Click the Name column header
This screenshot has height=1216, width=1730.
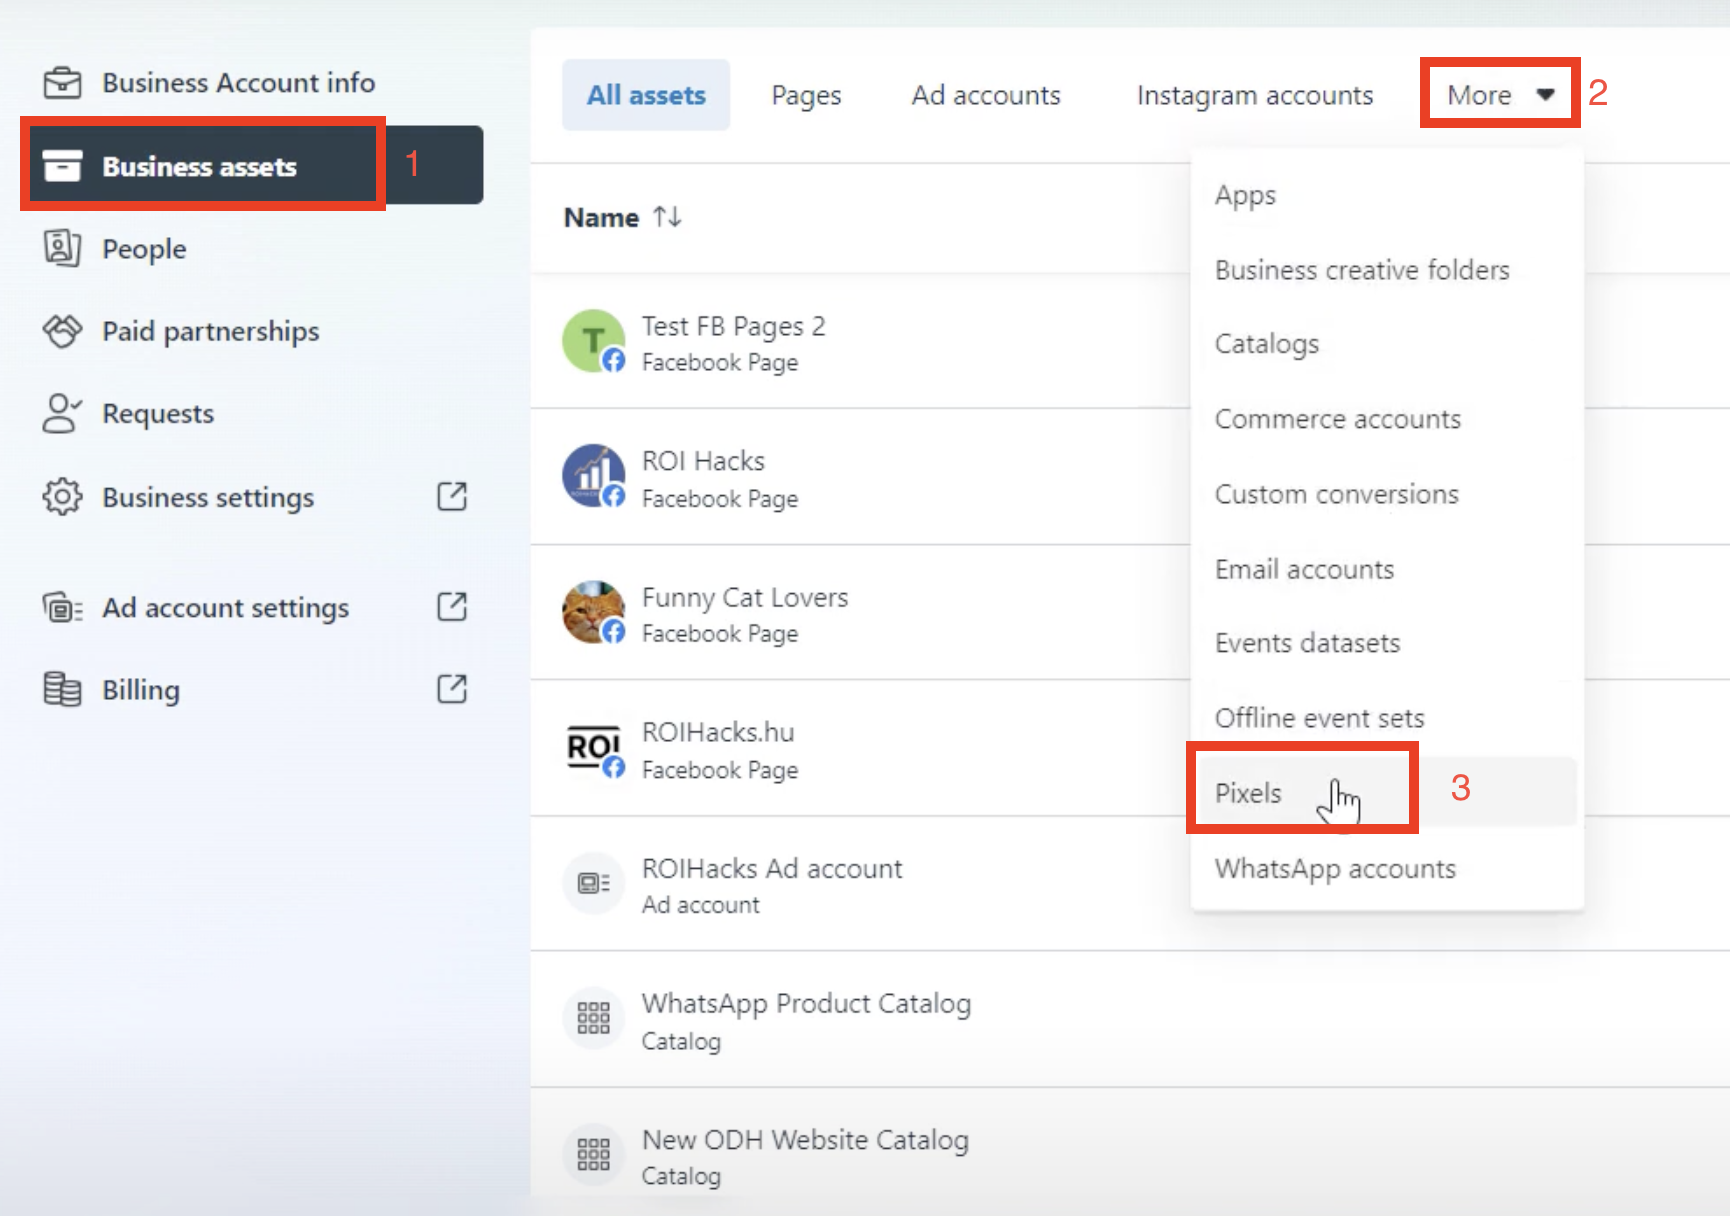pos(601,217)
